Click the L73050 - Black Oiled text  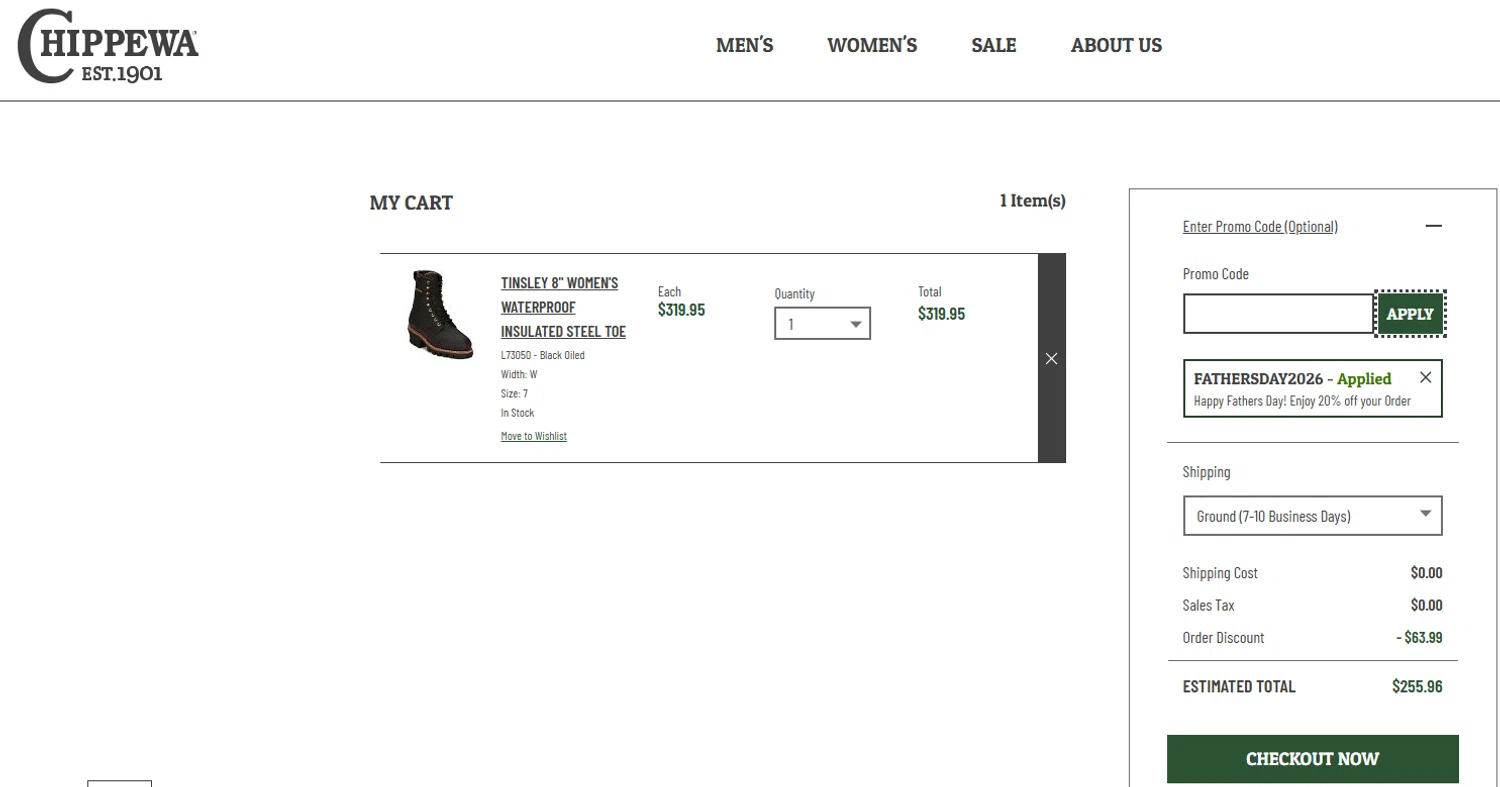[543, 355]
